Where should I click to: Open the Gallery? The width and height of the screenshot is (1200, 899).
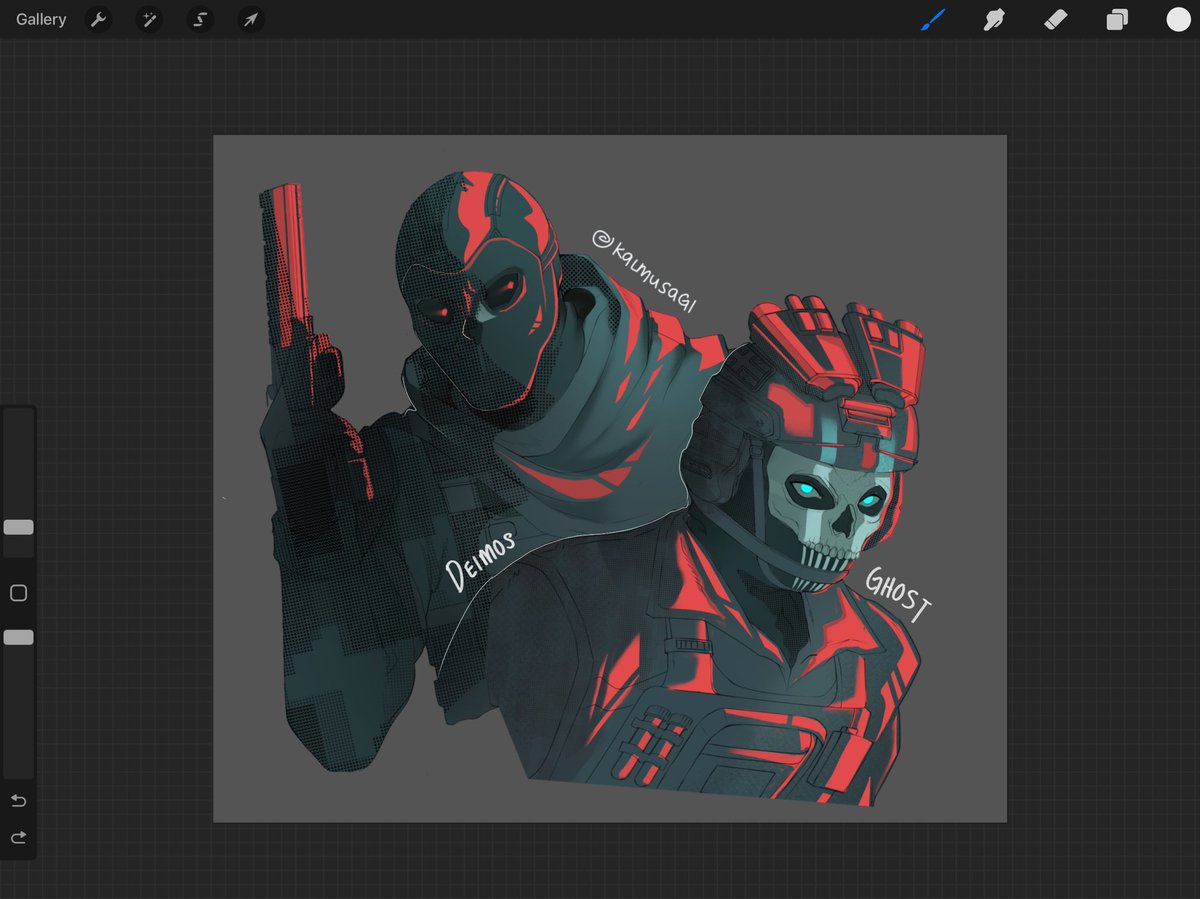tap(41, 19)
